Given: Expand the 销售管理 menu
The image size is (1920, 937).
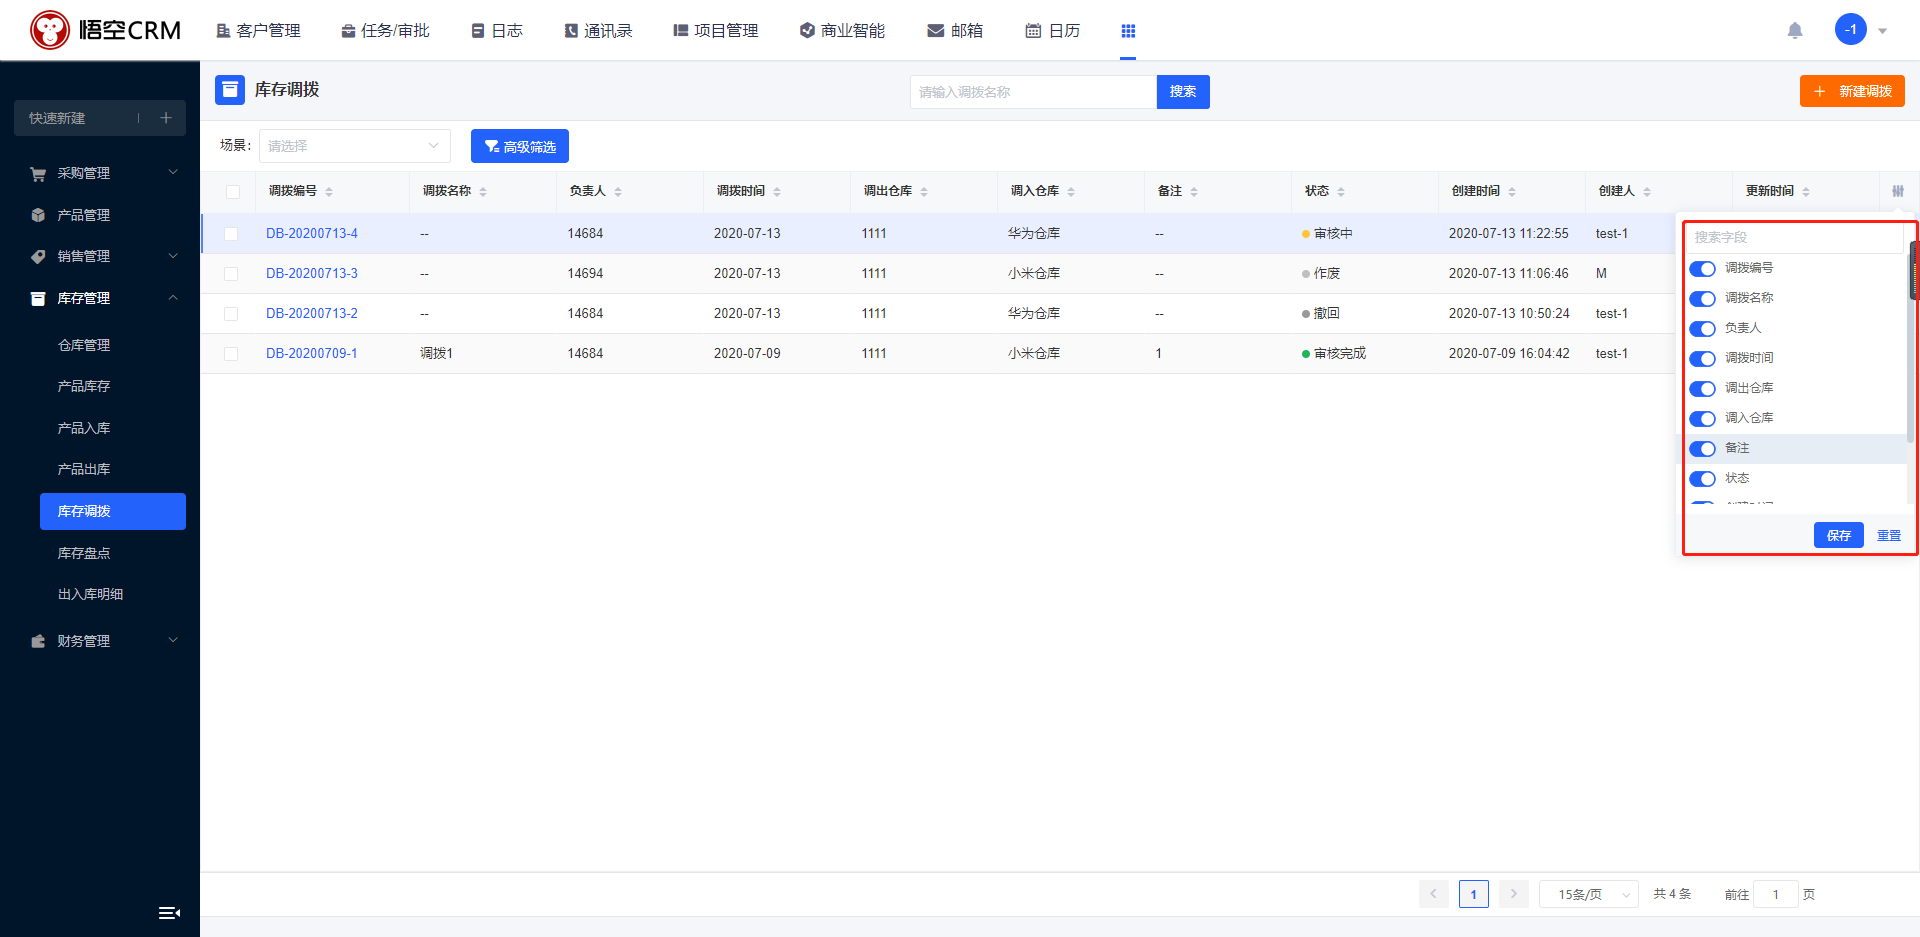Looking at the screenshot, I should pos(173,256).
